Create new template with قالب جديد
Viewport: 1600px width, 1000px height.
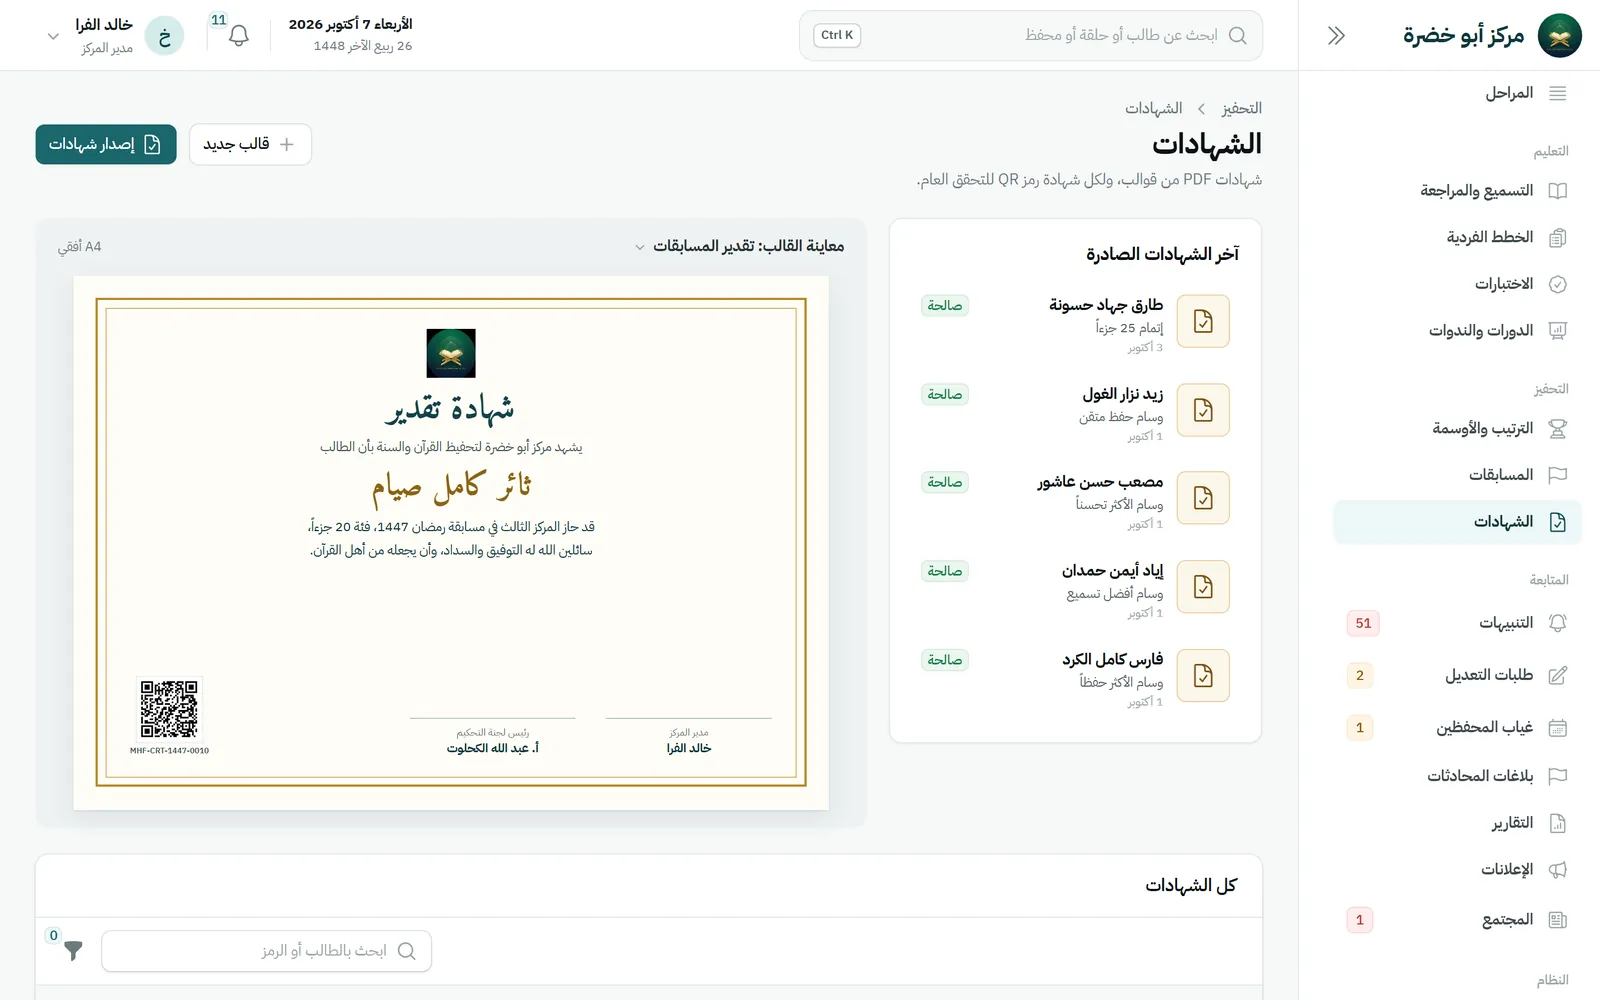point(250,144)
